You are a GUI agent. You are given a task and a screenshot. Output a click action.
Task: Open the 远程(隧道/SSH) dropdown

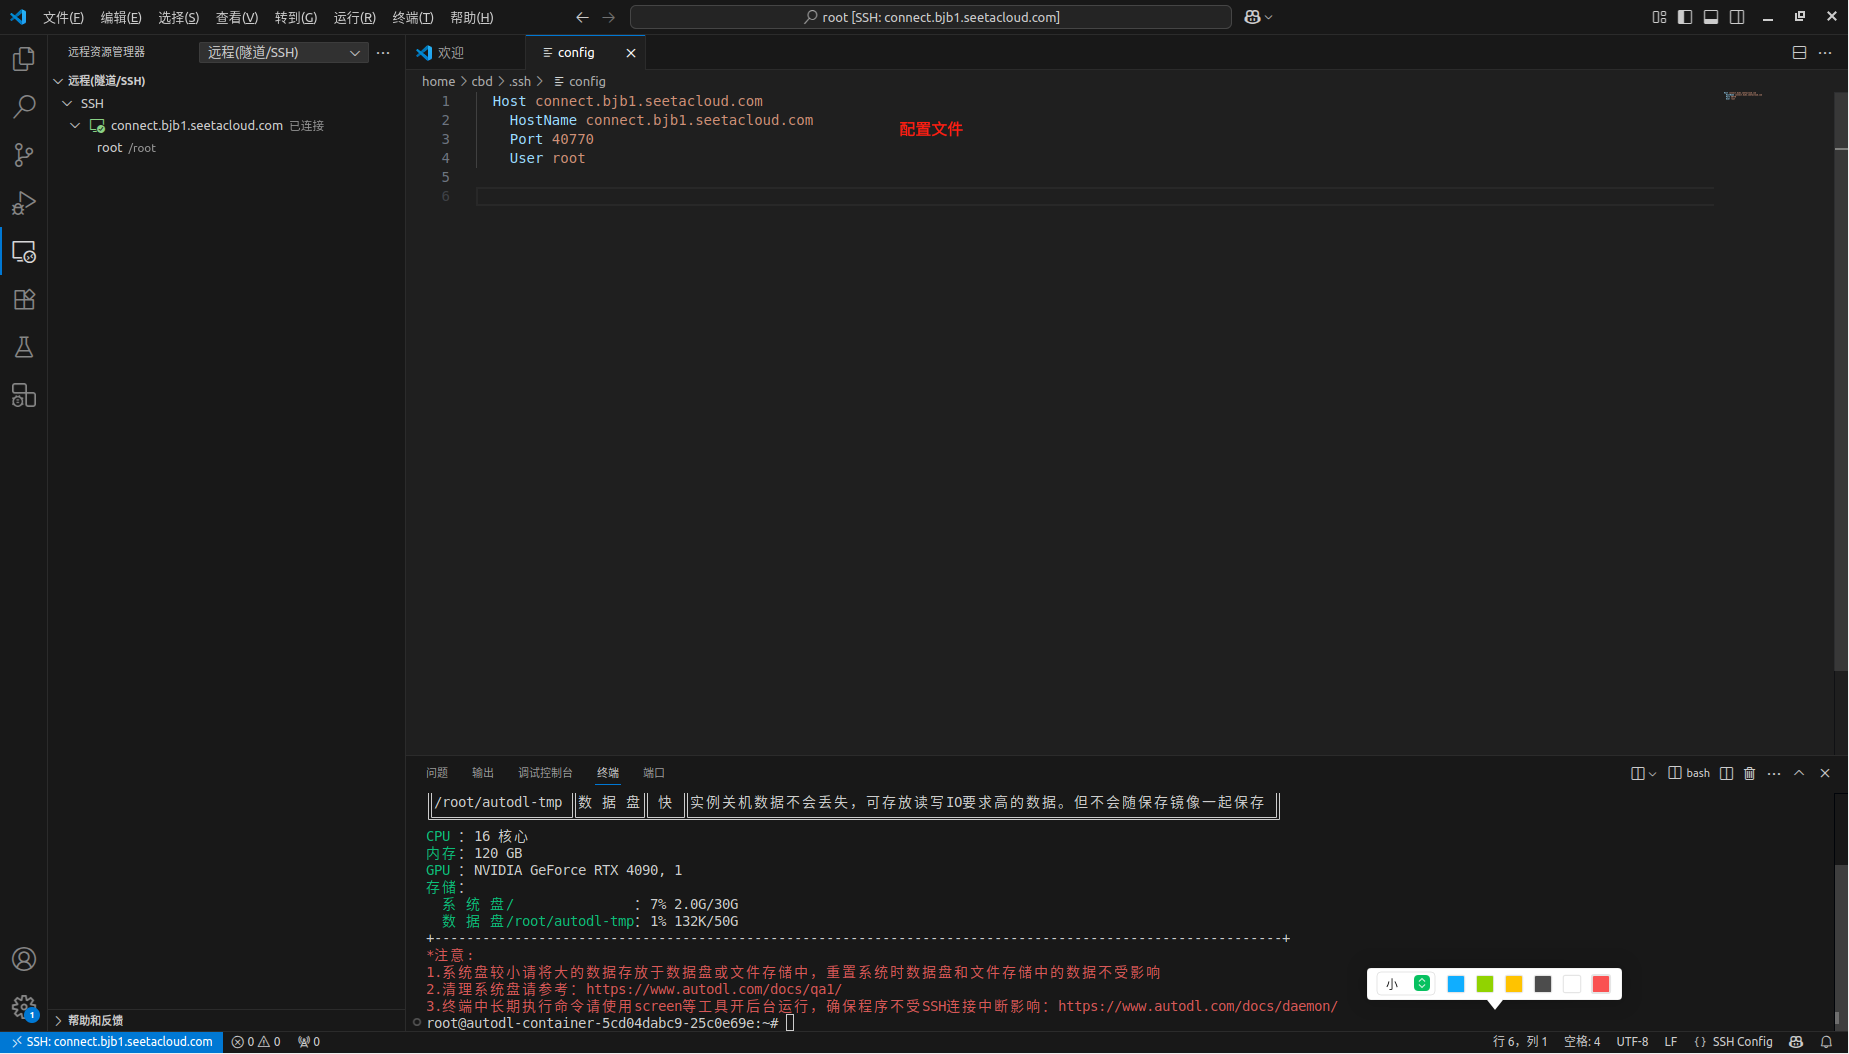click(283, 52)
